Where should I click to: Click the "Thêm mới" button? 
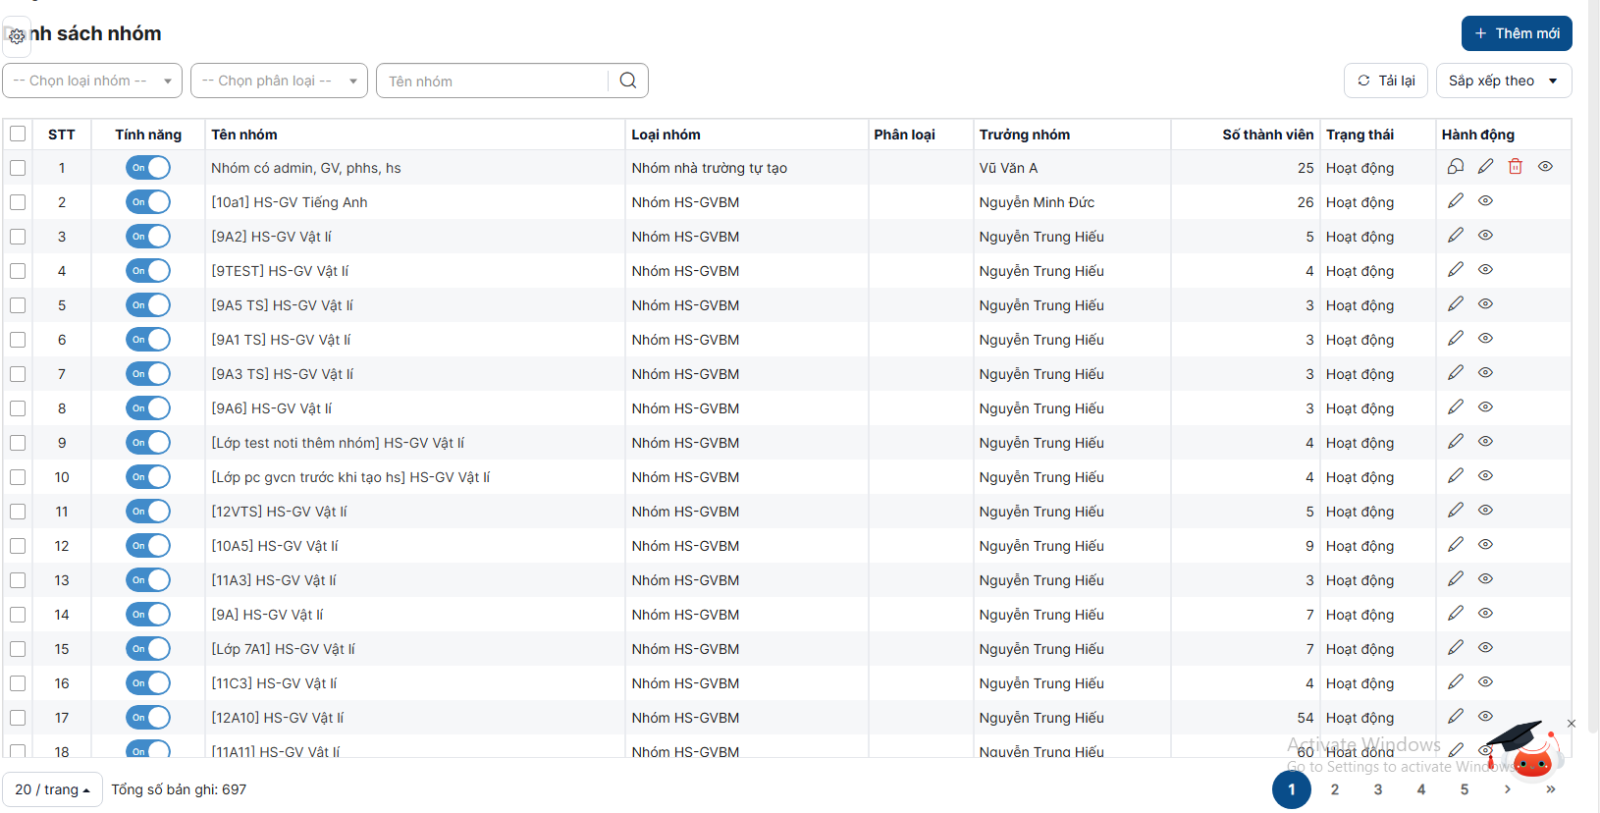click(x=1516, y=33)
